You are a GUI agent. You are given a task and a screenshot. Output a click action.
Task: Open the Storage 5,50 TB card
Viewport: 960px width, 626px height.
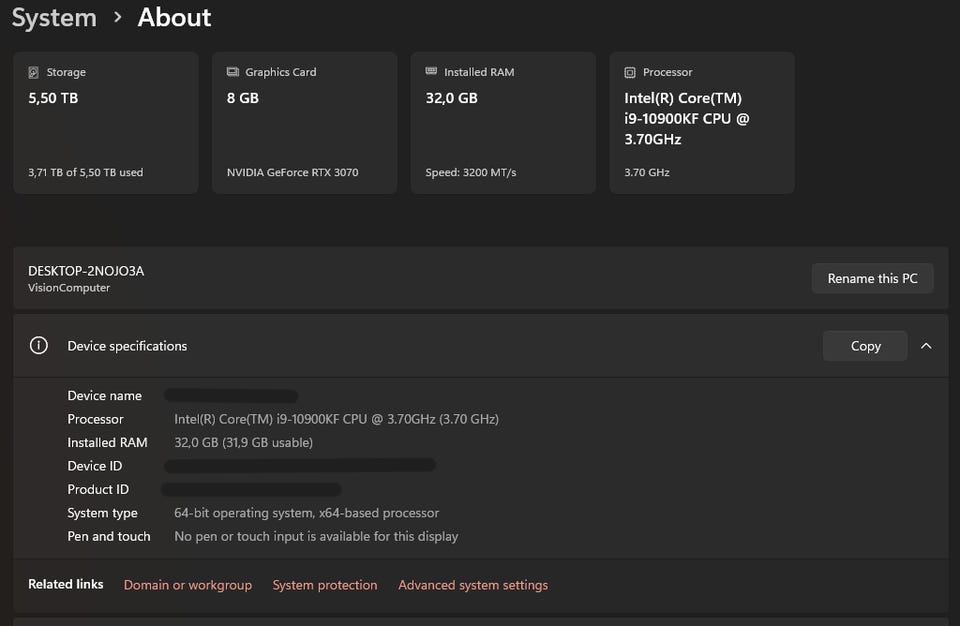pos(106,123)
